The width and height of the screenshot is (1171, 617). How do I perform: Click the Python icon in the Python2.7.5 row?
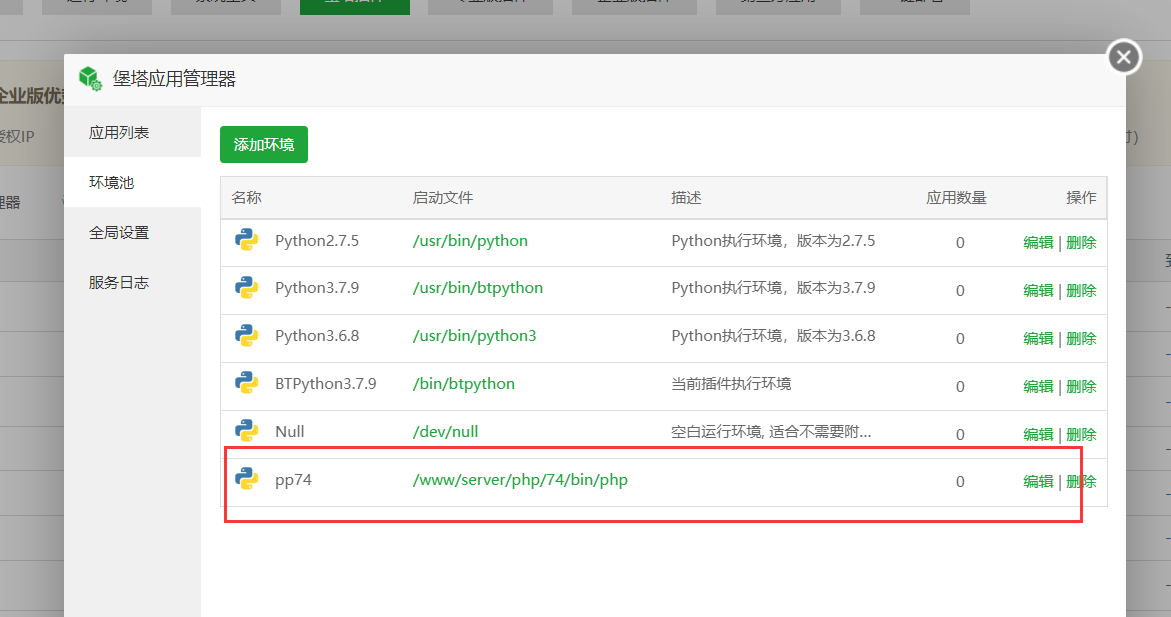pyautogui.click(x=246, y=241)
